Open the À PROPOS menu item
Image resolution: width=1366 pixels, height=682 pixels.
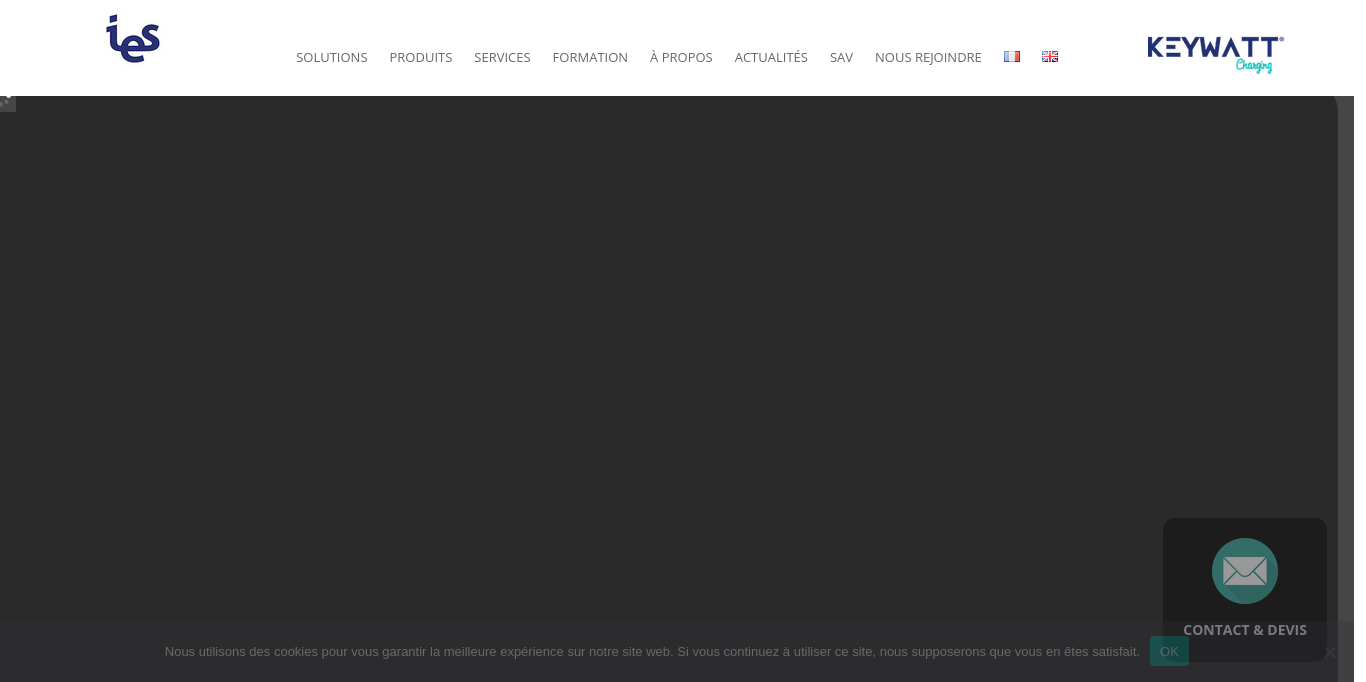point(681,58)
